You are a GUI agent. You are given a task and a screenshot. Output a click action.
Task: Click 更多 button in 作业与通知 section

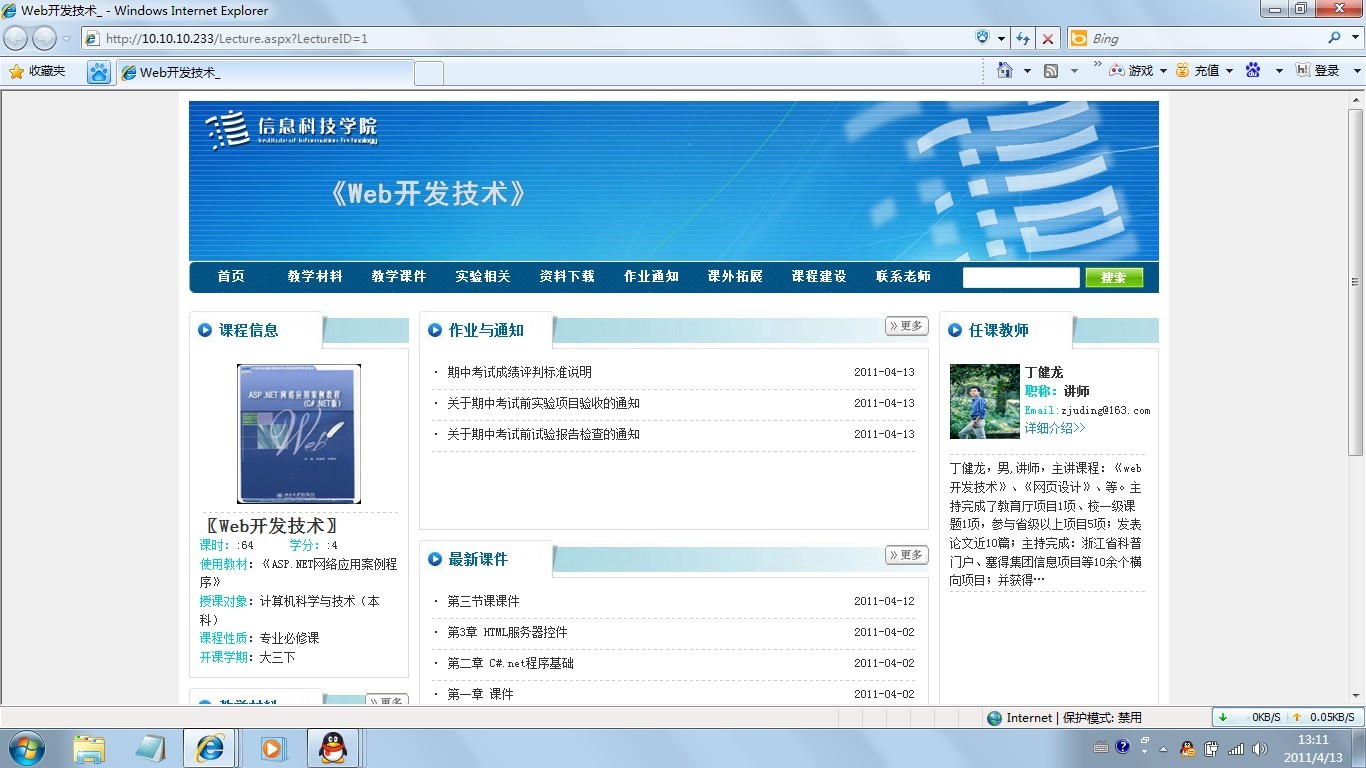(906, 326)
